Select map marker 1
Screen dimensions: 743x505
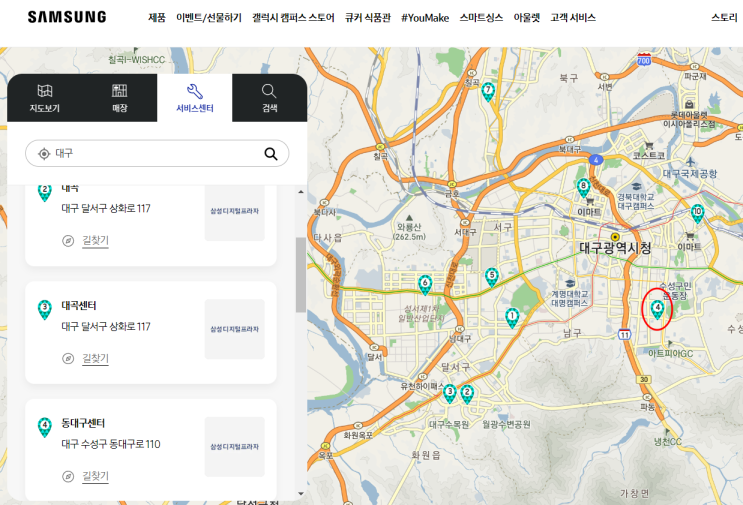512,318
